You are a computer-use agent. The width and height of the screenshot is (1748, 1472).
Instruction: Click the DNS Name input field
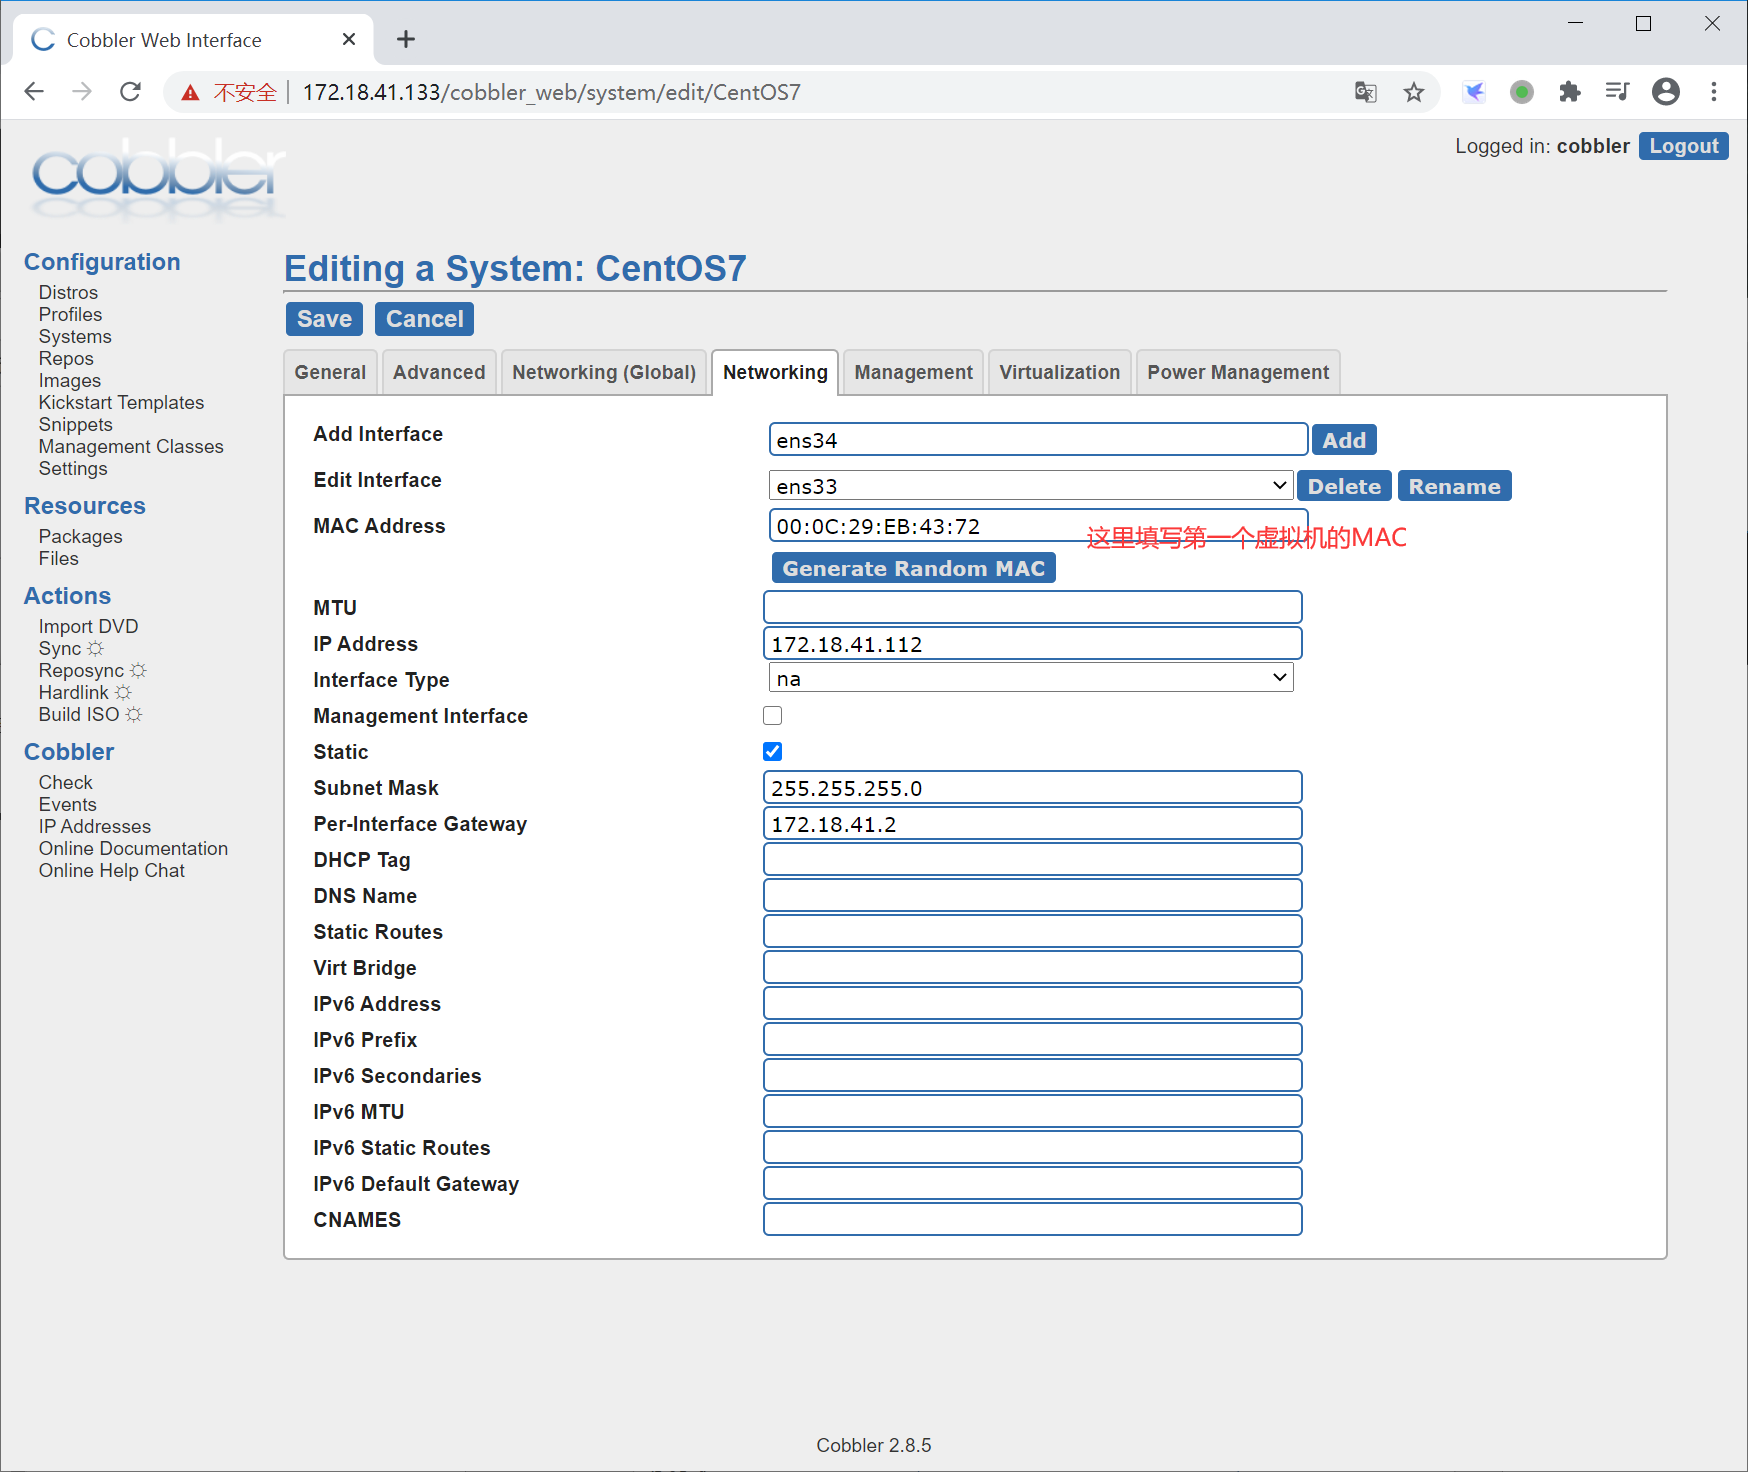(x=1032, y=895)
